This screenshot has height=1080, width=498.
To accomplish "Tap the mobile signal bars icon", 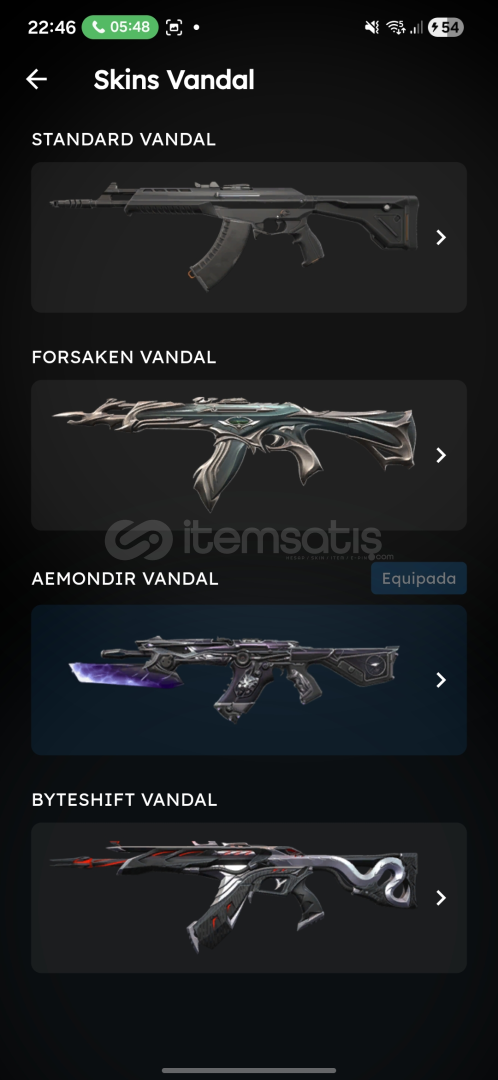I will 416,28.
